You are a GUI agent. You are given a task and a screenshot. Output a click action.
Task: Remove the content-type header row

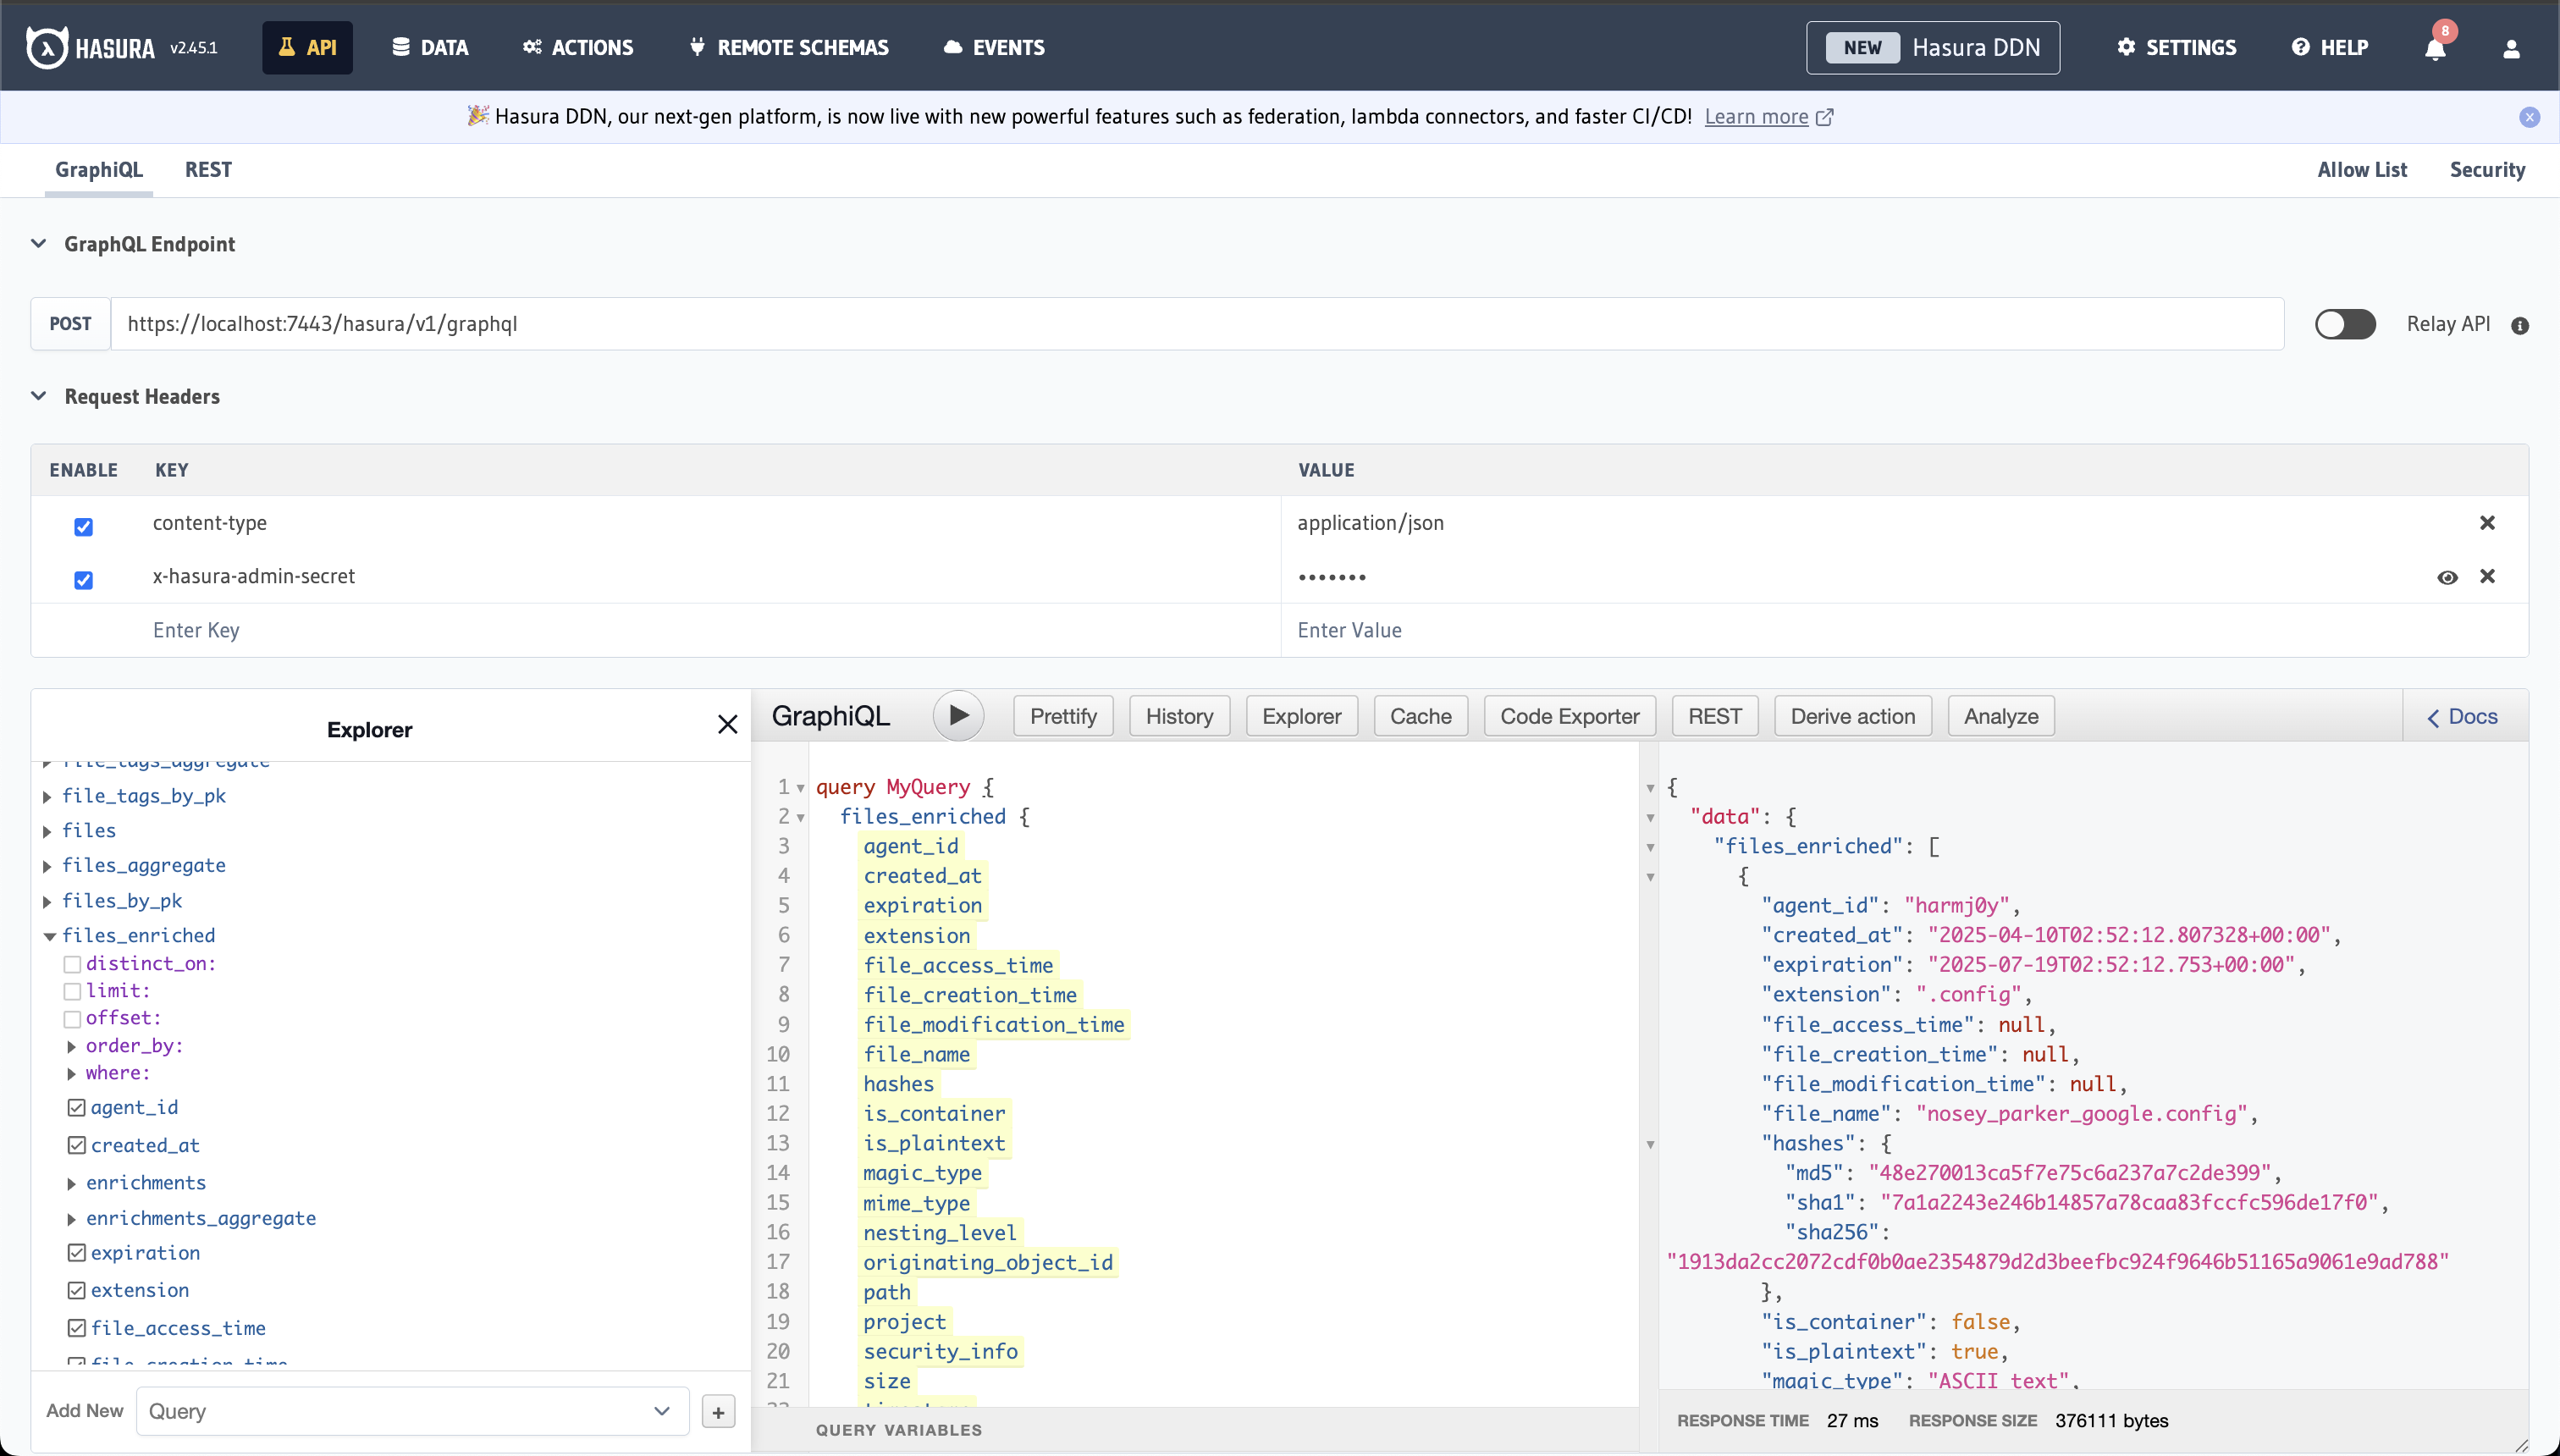tap(2487, 523)
